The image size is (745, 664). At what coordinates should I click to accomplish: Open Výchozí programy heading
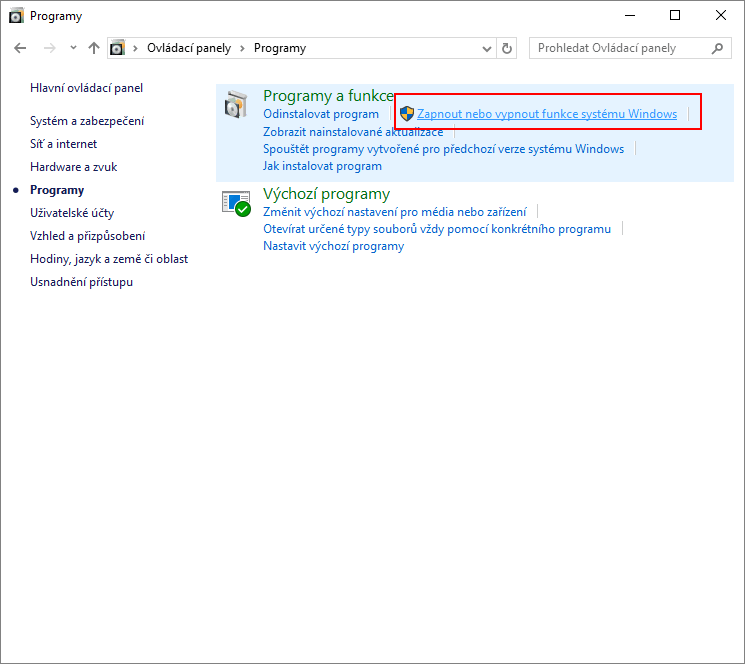(326, 194)
